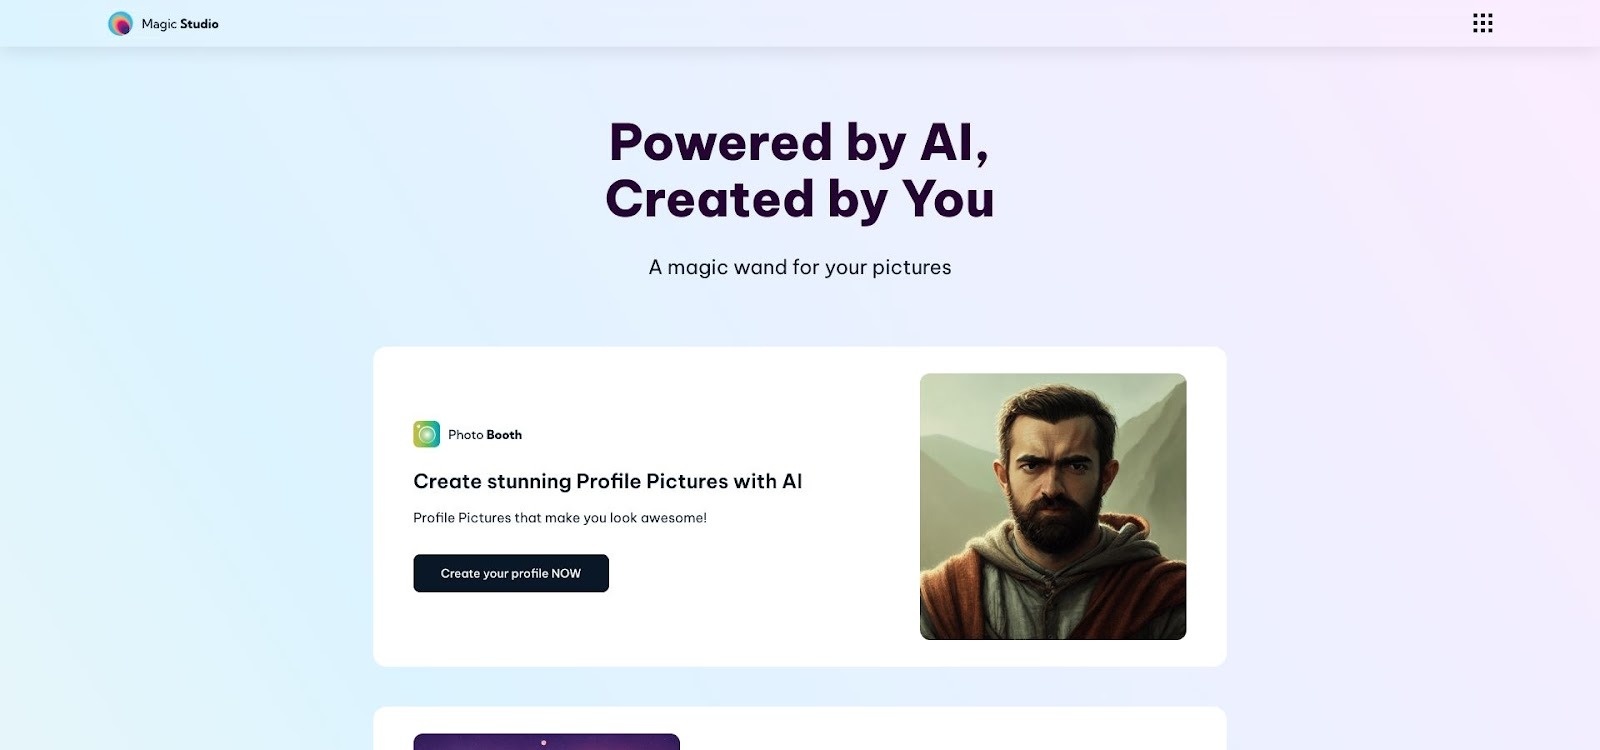1600x750 pixels.
Task: Click the "Photo Booth" label text
Action: click(x=483, y=434)
